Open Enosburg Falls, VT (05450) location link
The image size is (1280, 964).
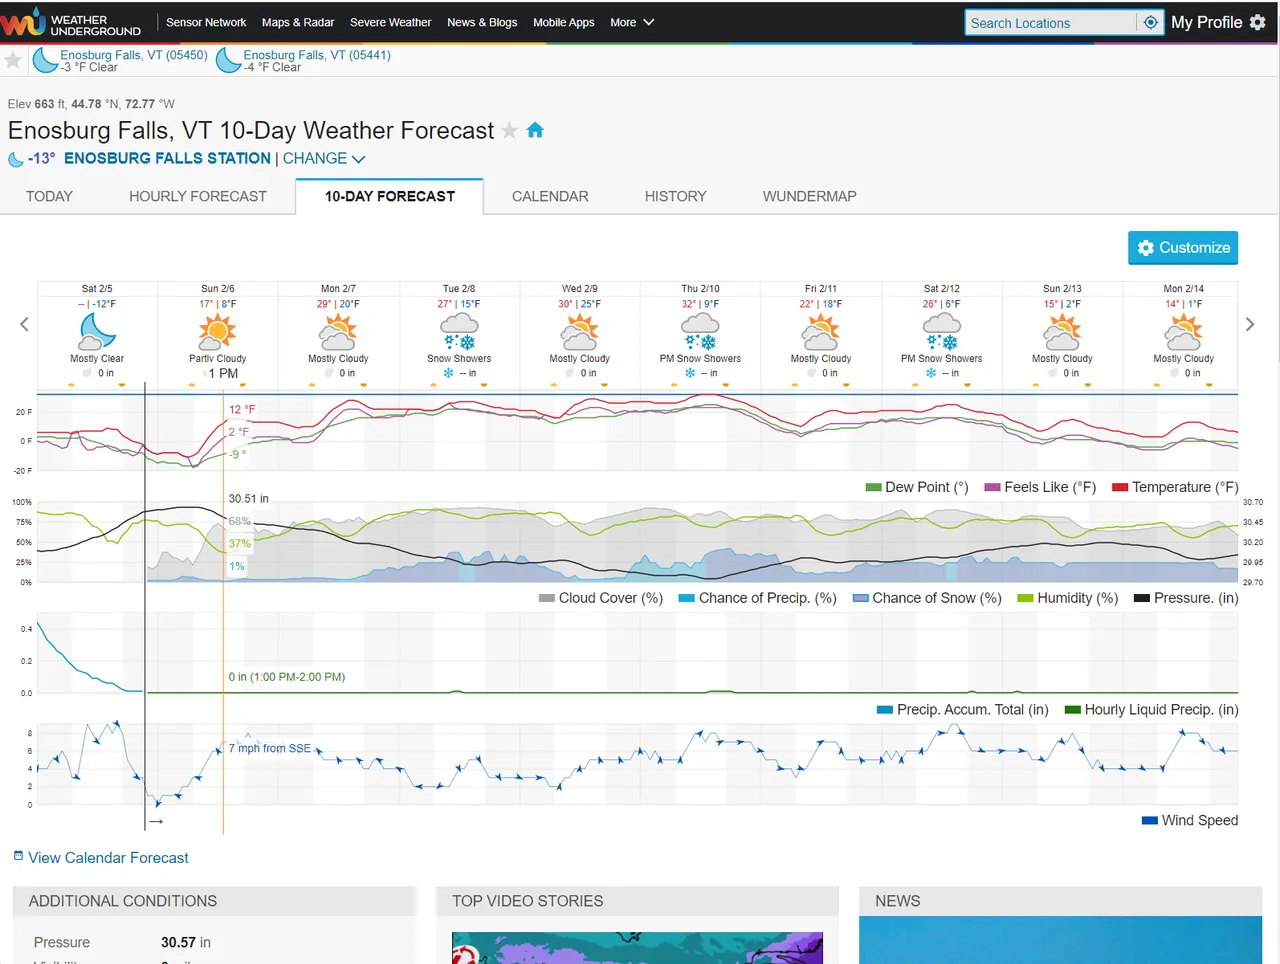click(134, 55)
